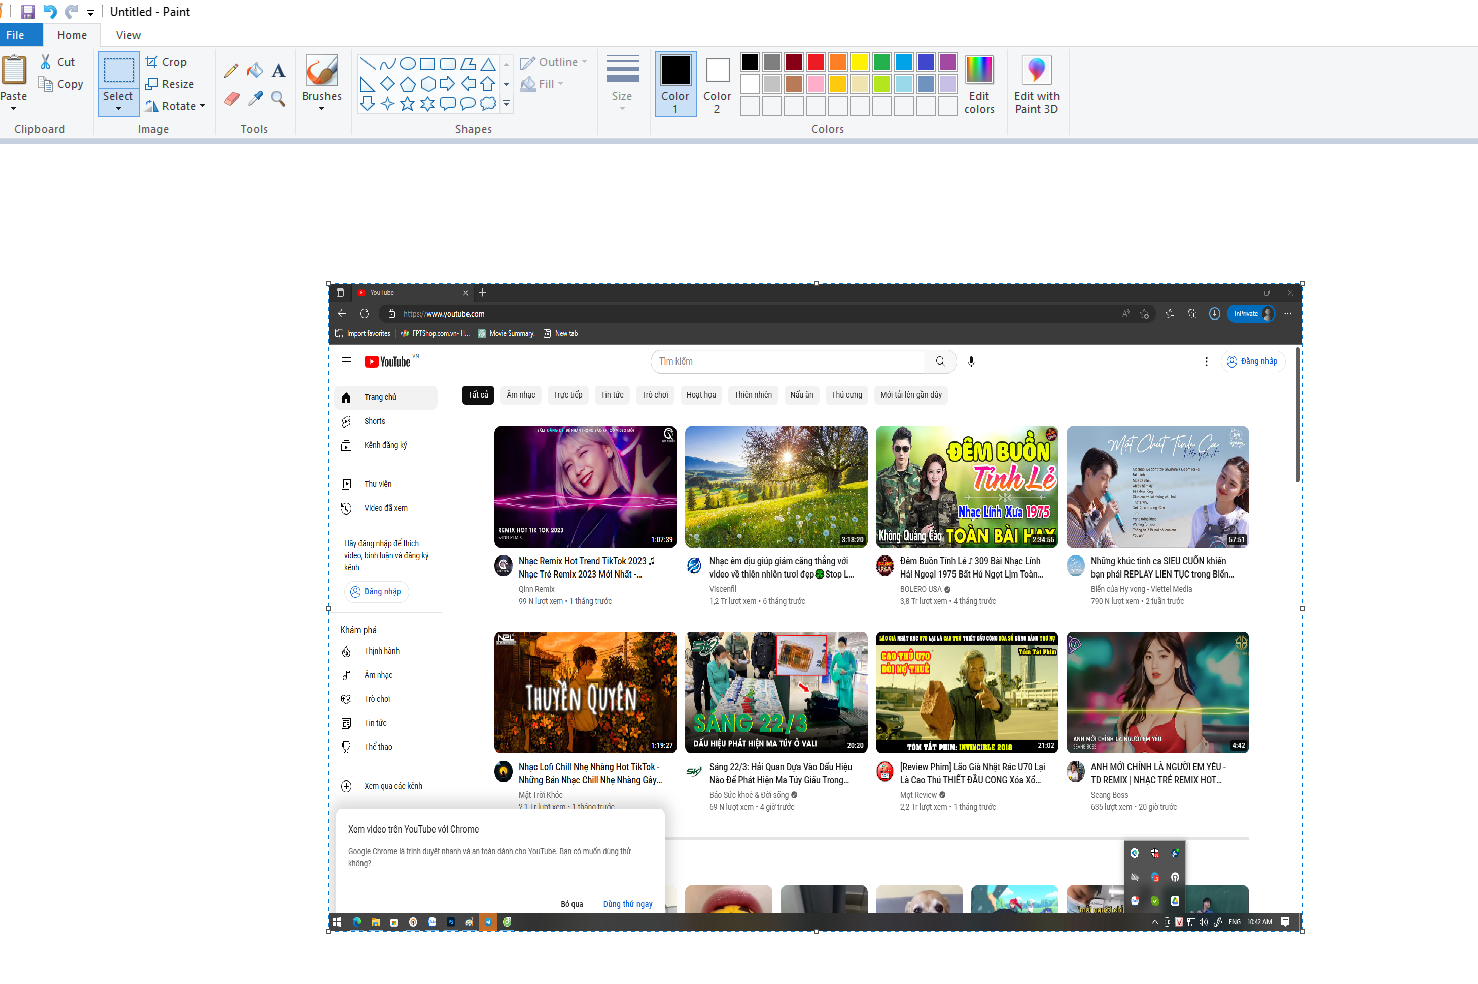Select the Four-point star shape
This screenshot has height=984, width=1478.
click(x=387, y=103)
